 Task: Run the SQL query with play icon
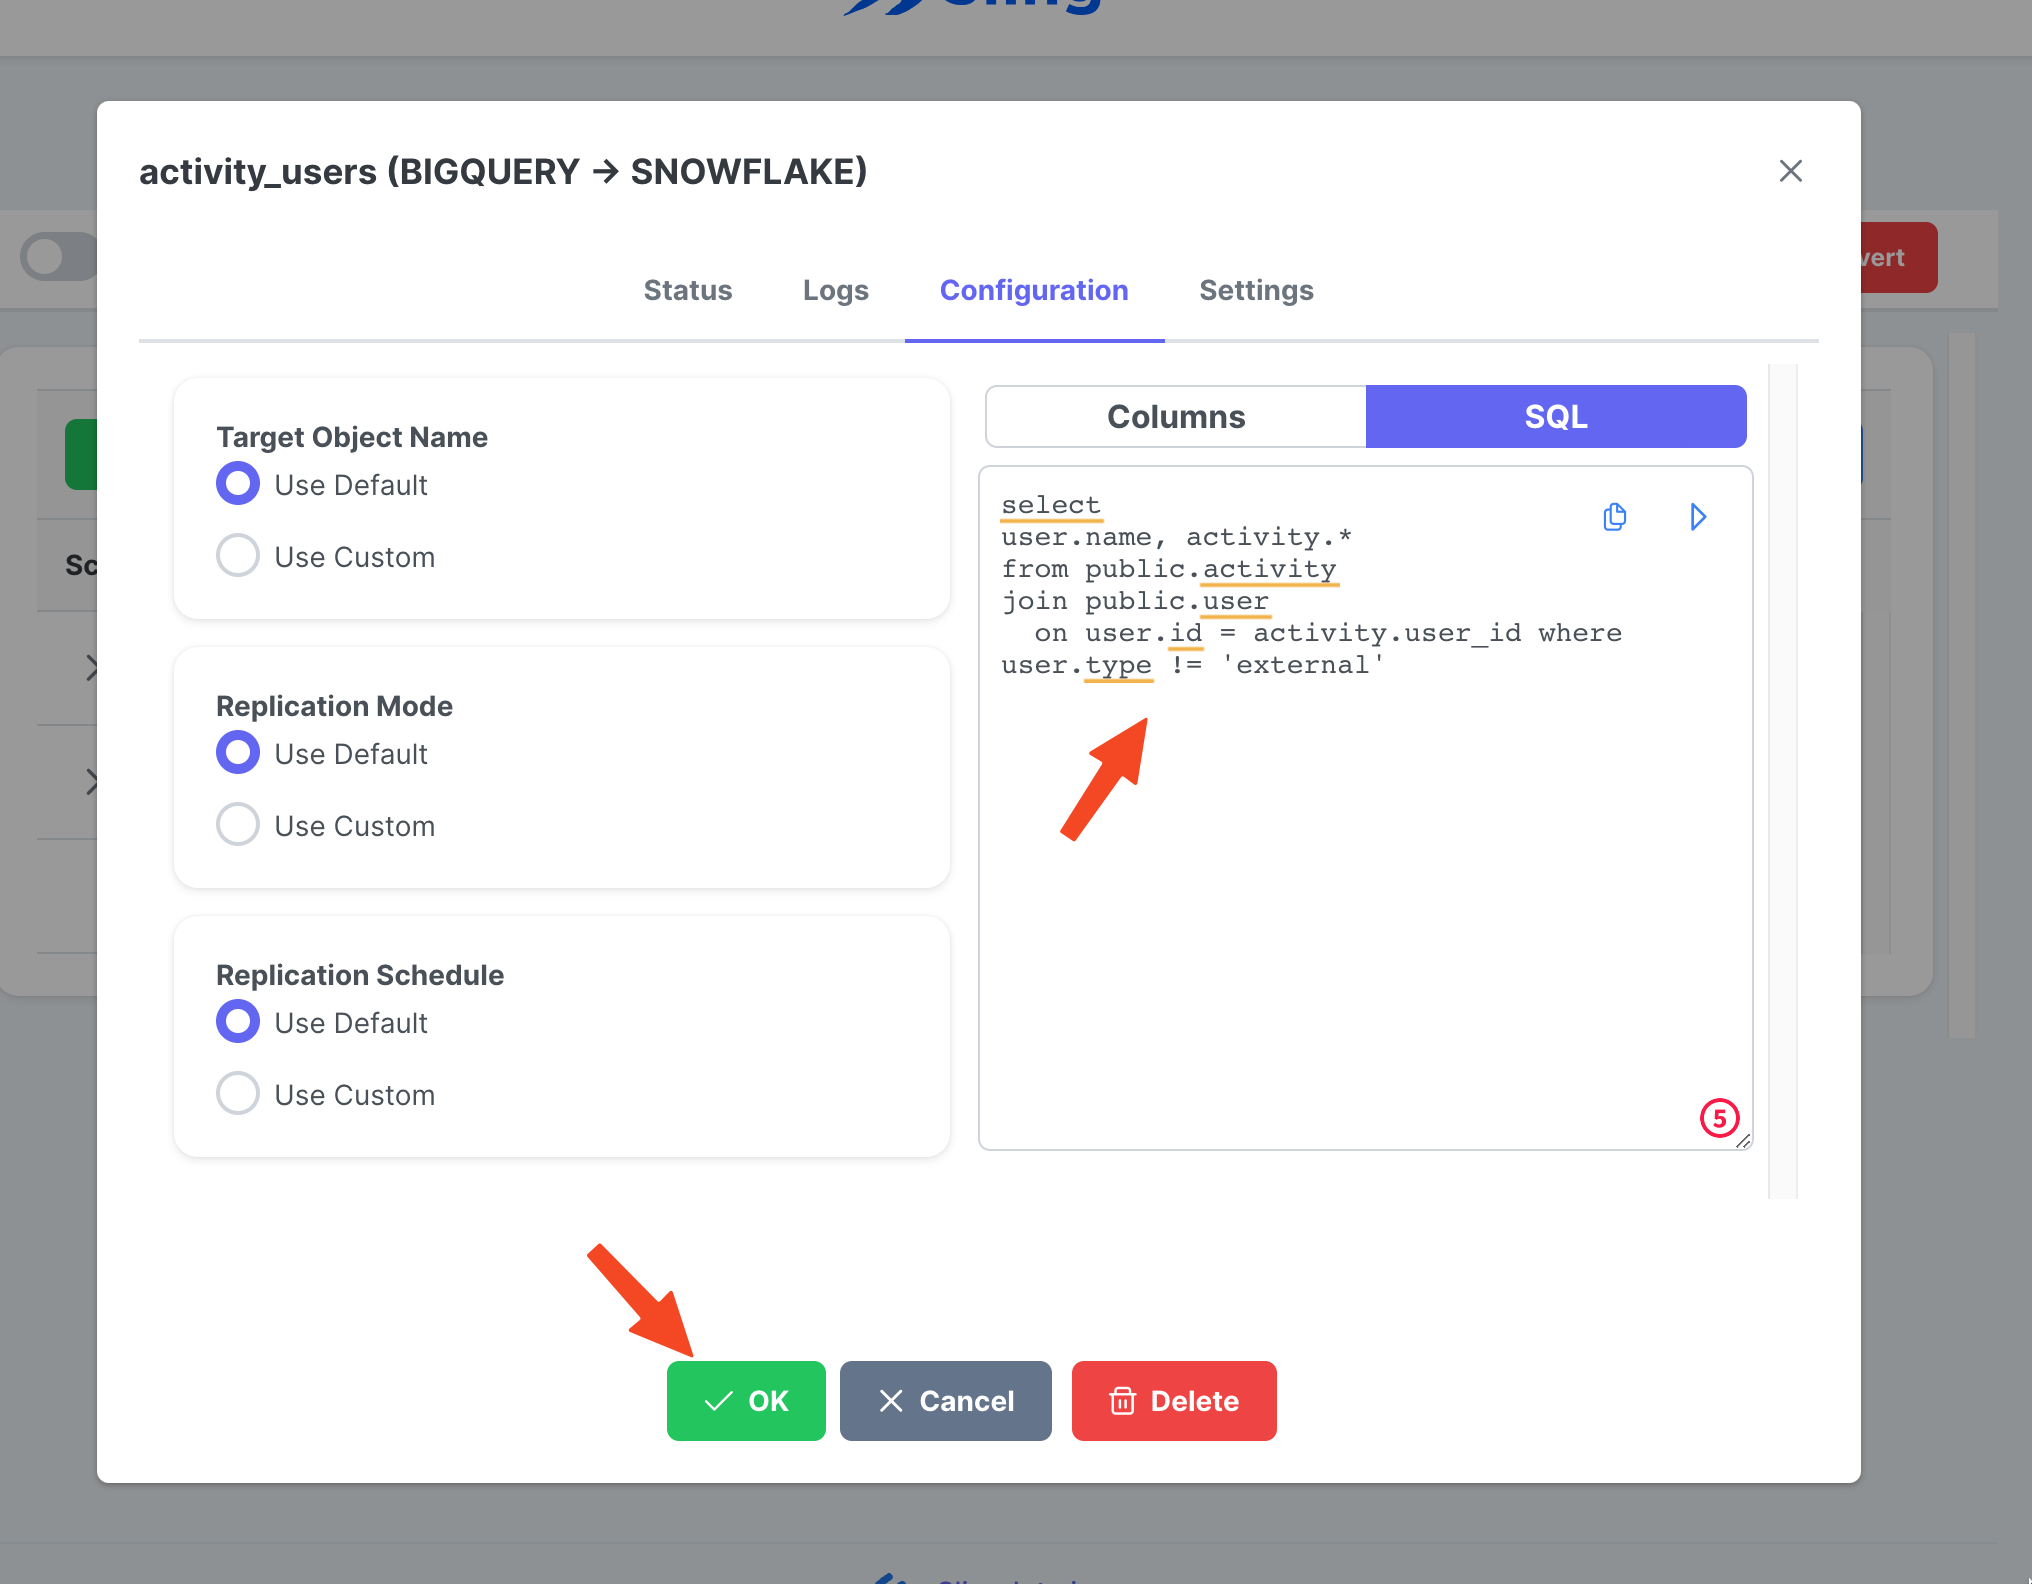1697,517
